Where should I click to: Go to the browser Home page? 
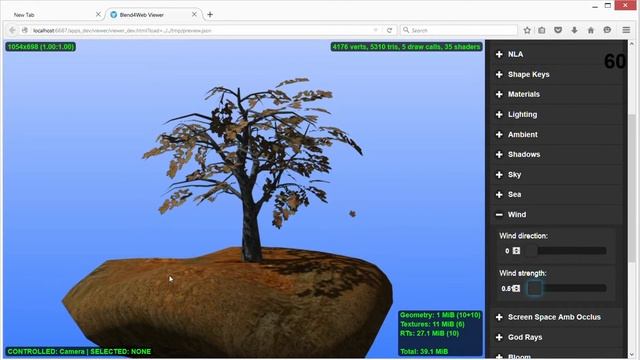591,30
